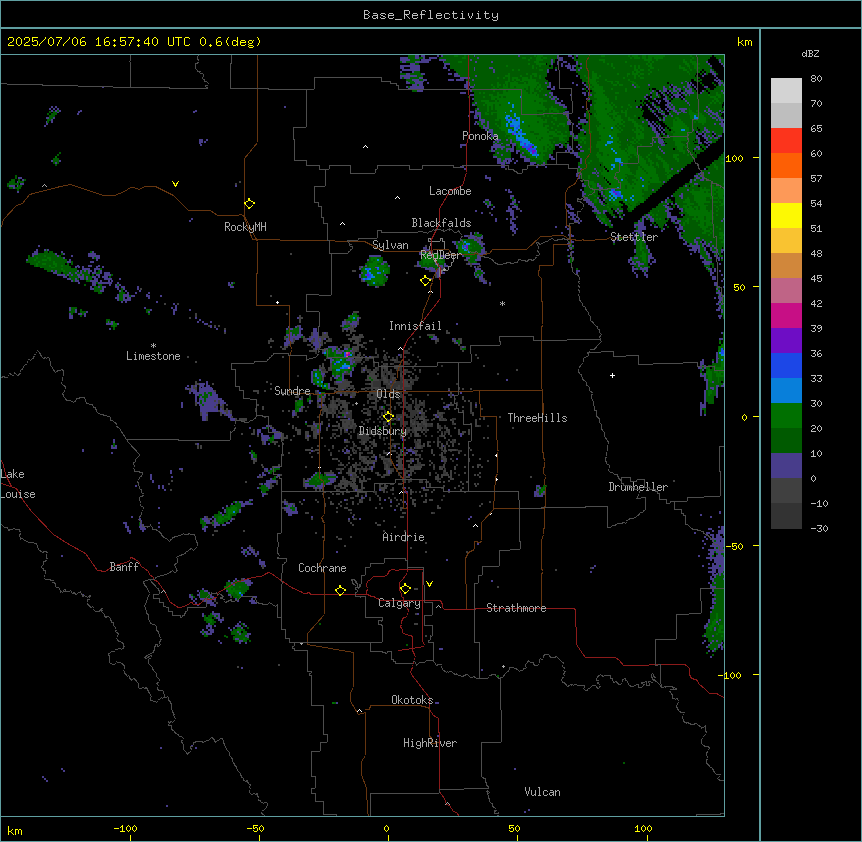Pick the purple 36-39 dBZ swatch
Screen dimensions: 862x842
786,341
